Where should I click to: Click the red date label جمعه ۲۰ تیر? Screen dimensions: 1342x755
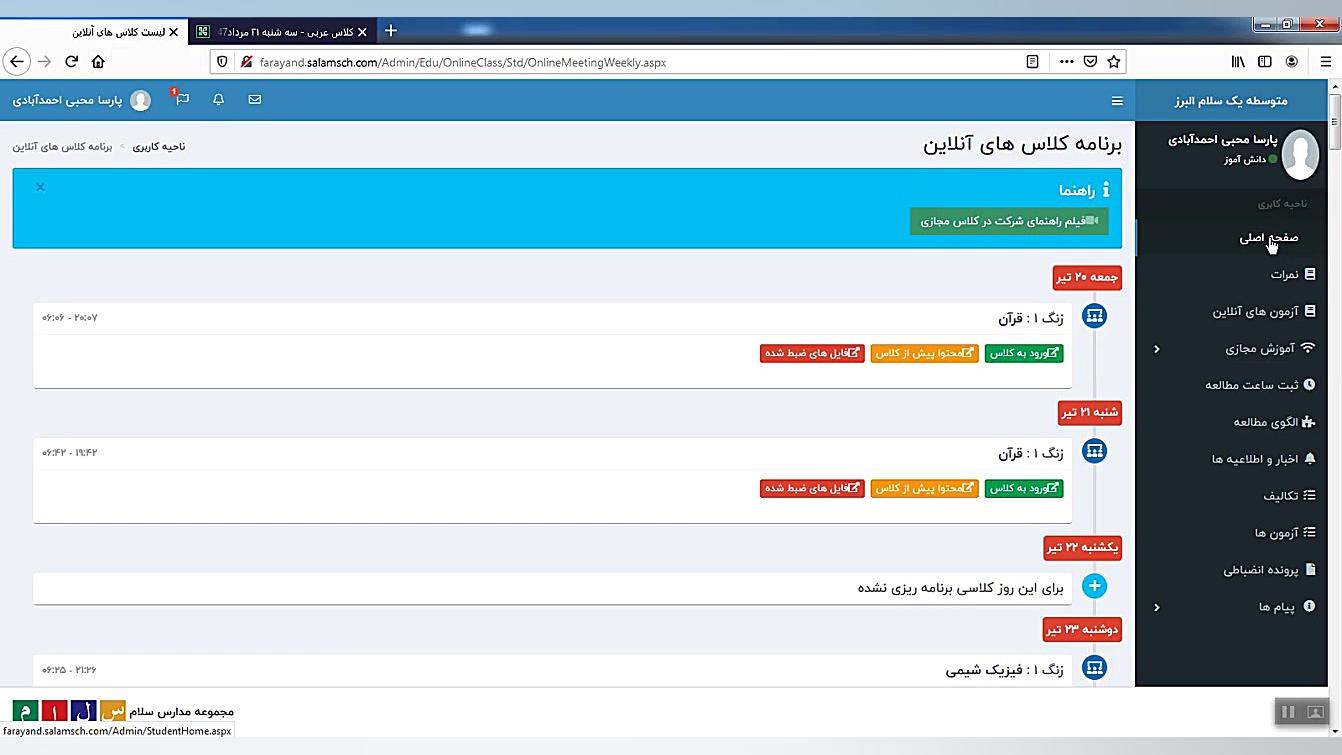(x=1087, y=277)
